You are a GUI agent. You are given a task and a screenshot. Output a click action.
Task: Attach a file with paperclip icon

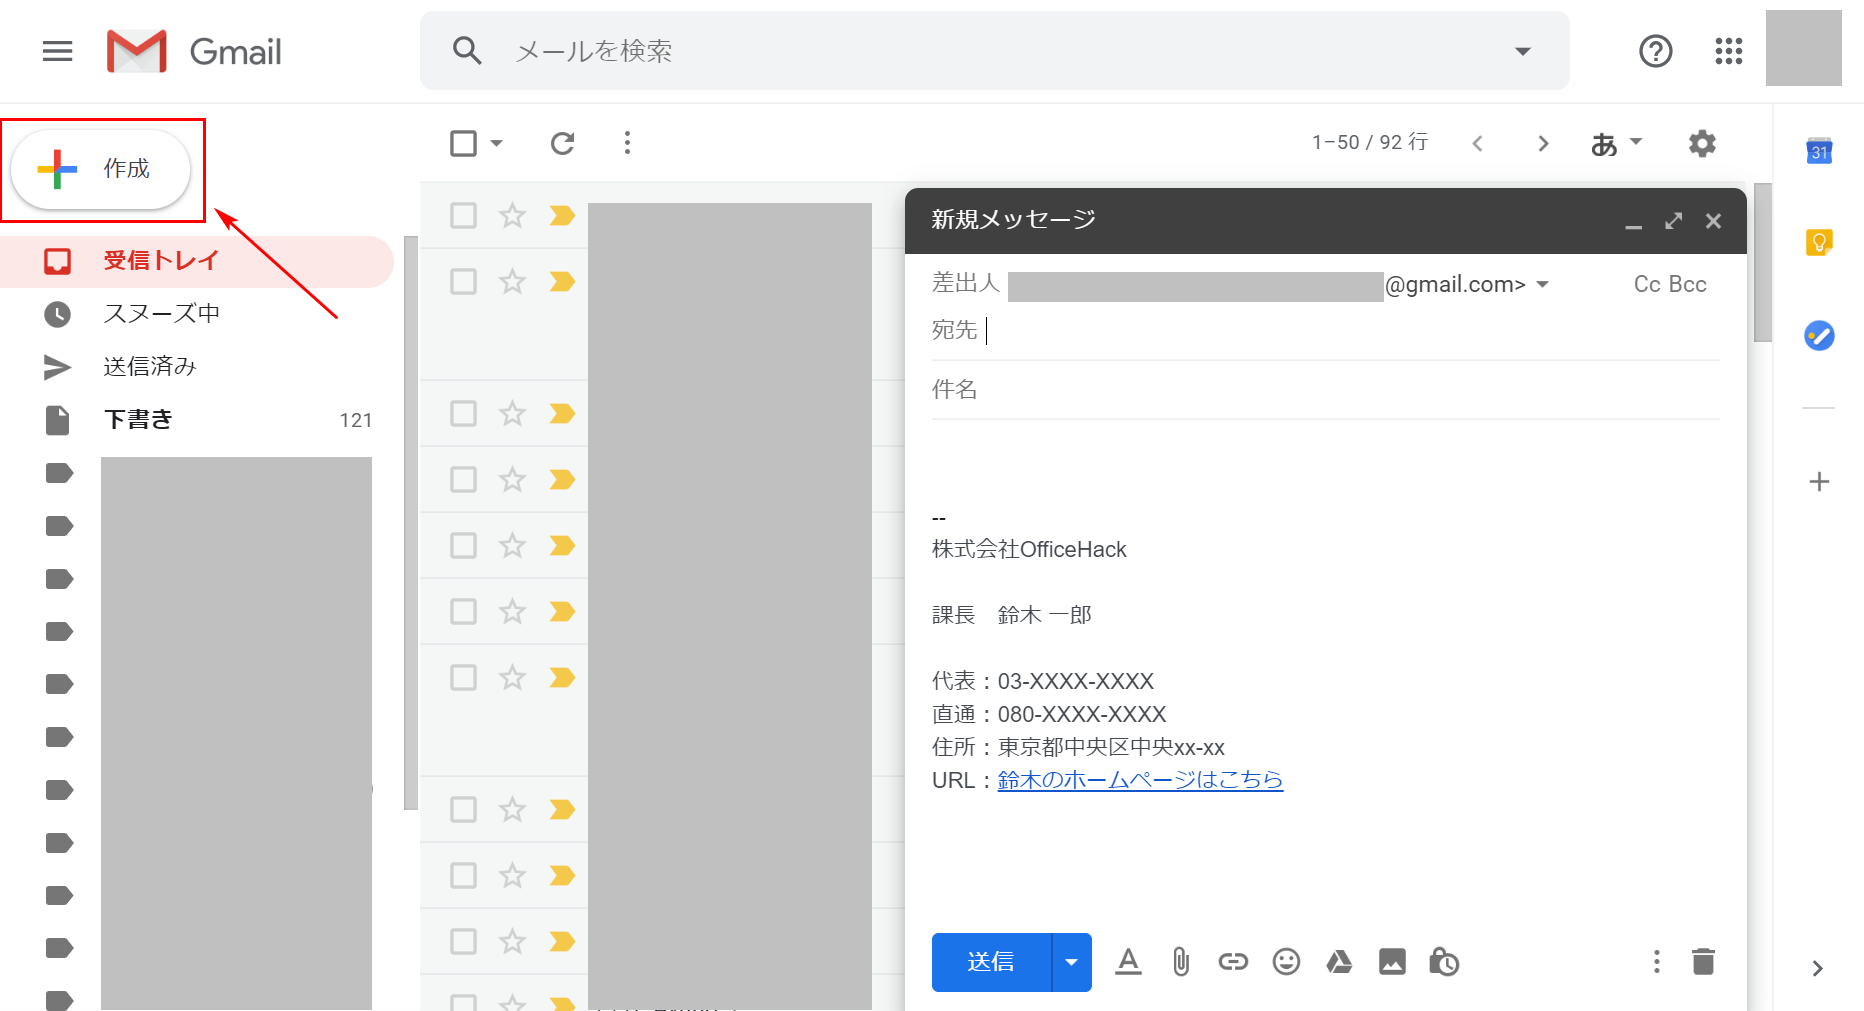[1181, 962]
